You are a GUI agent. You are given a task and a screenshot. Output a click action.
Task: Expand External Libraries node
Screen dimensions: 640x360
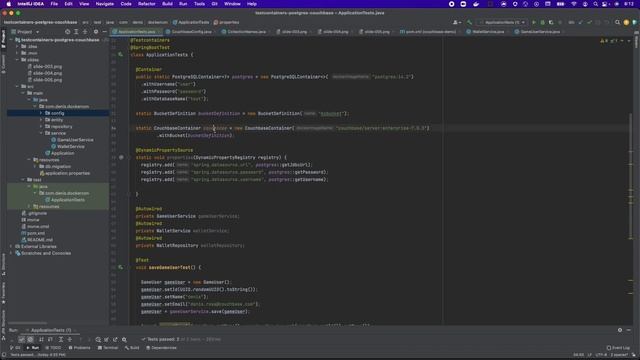click(x=11, y=247)
